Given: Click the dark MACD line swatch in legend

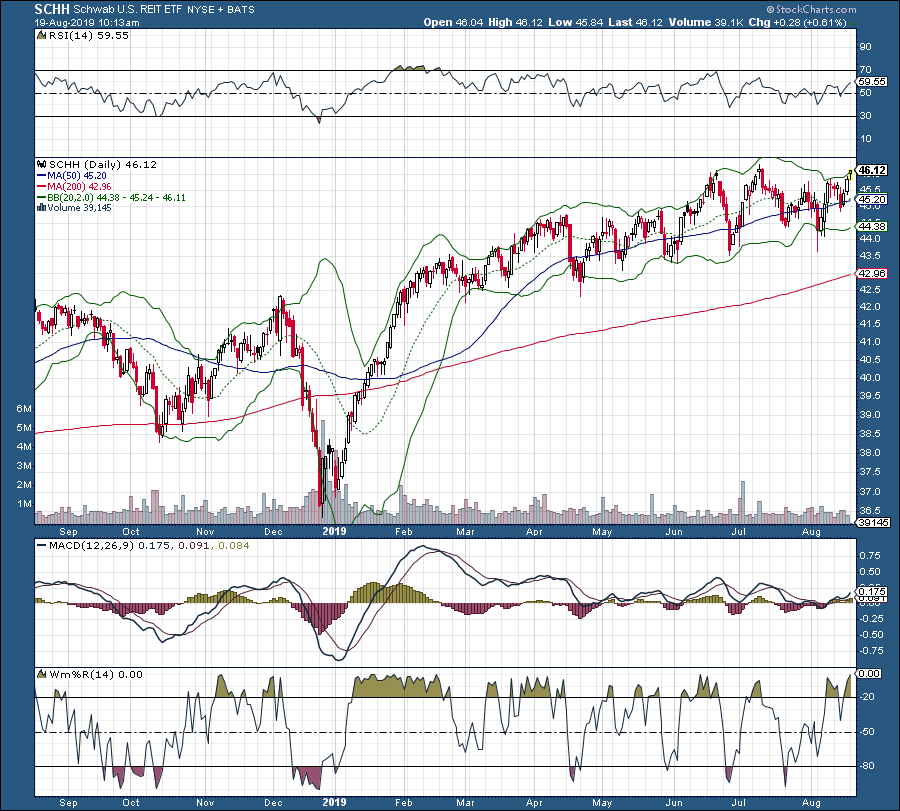Looking at the screenshot, I should tap(41, 545).
